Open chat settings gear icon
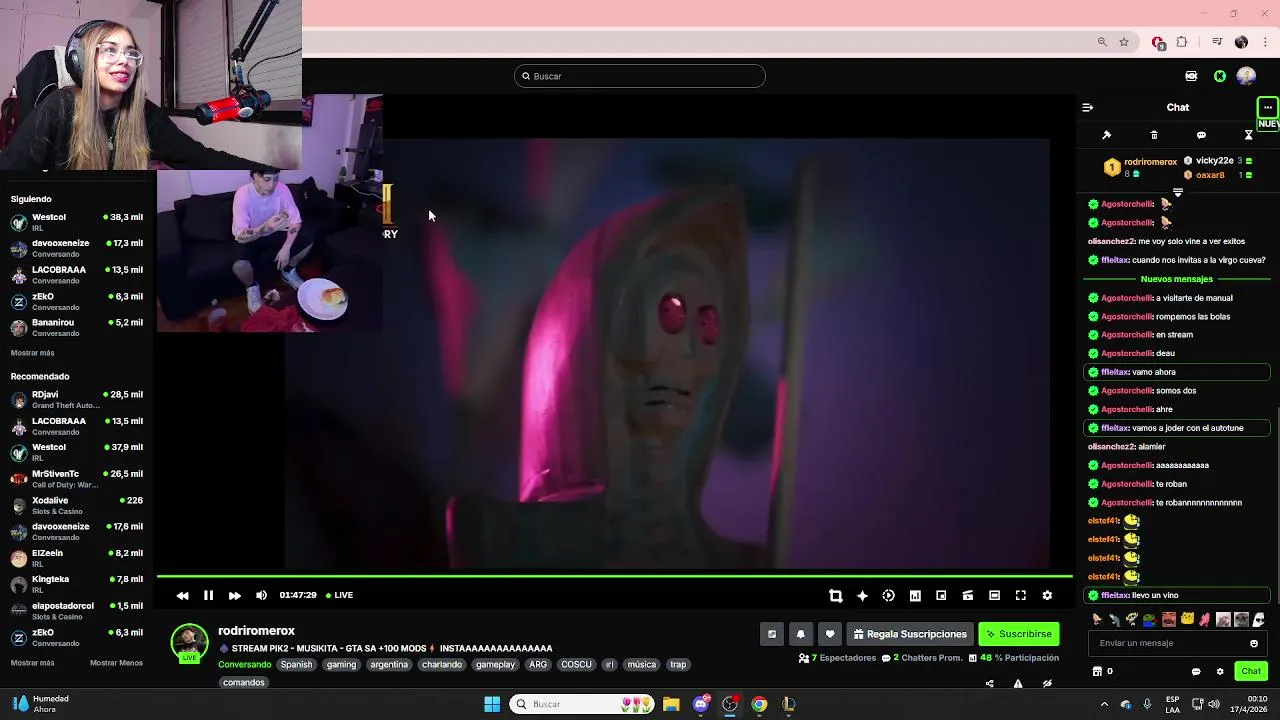This screenshot has height=720, width=1280. tap(1219, 671)
